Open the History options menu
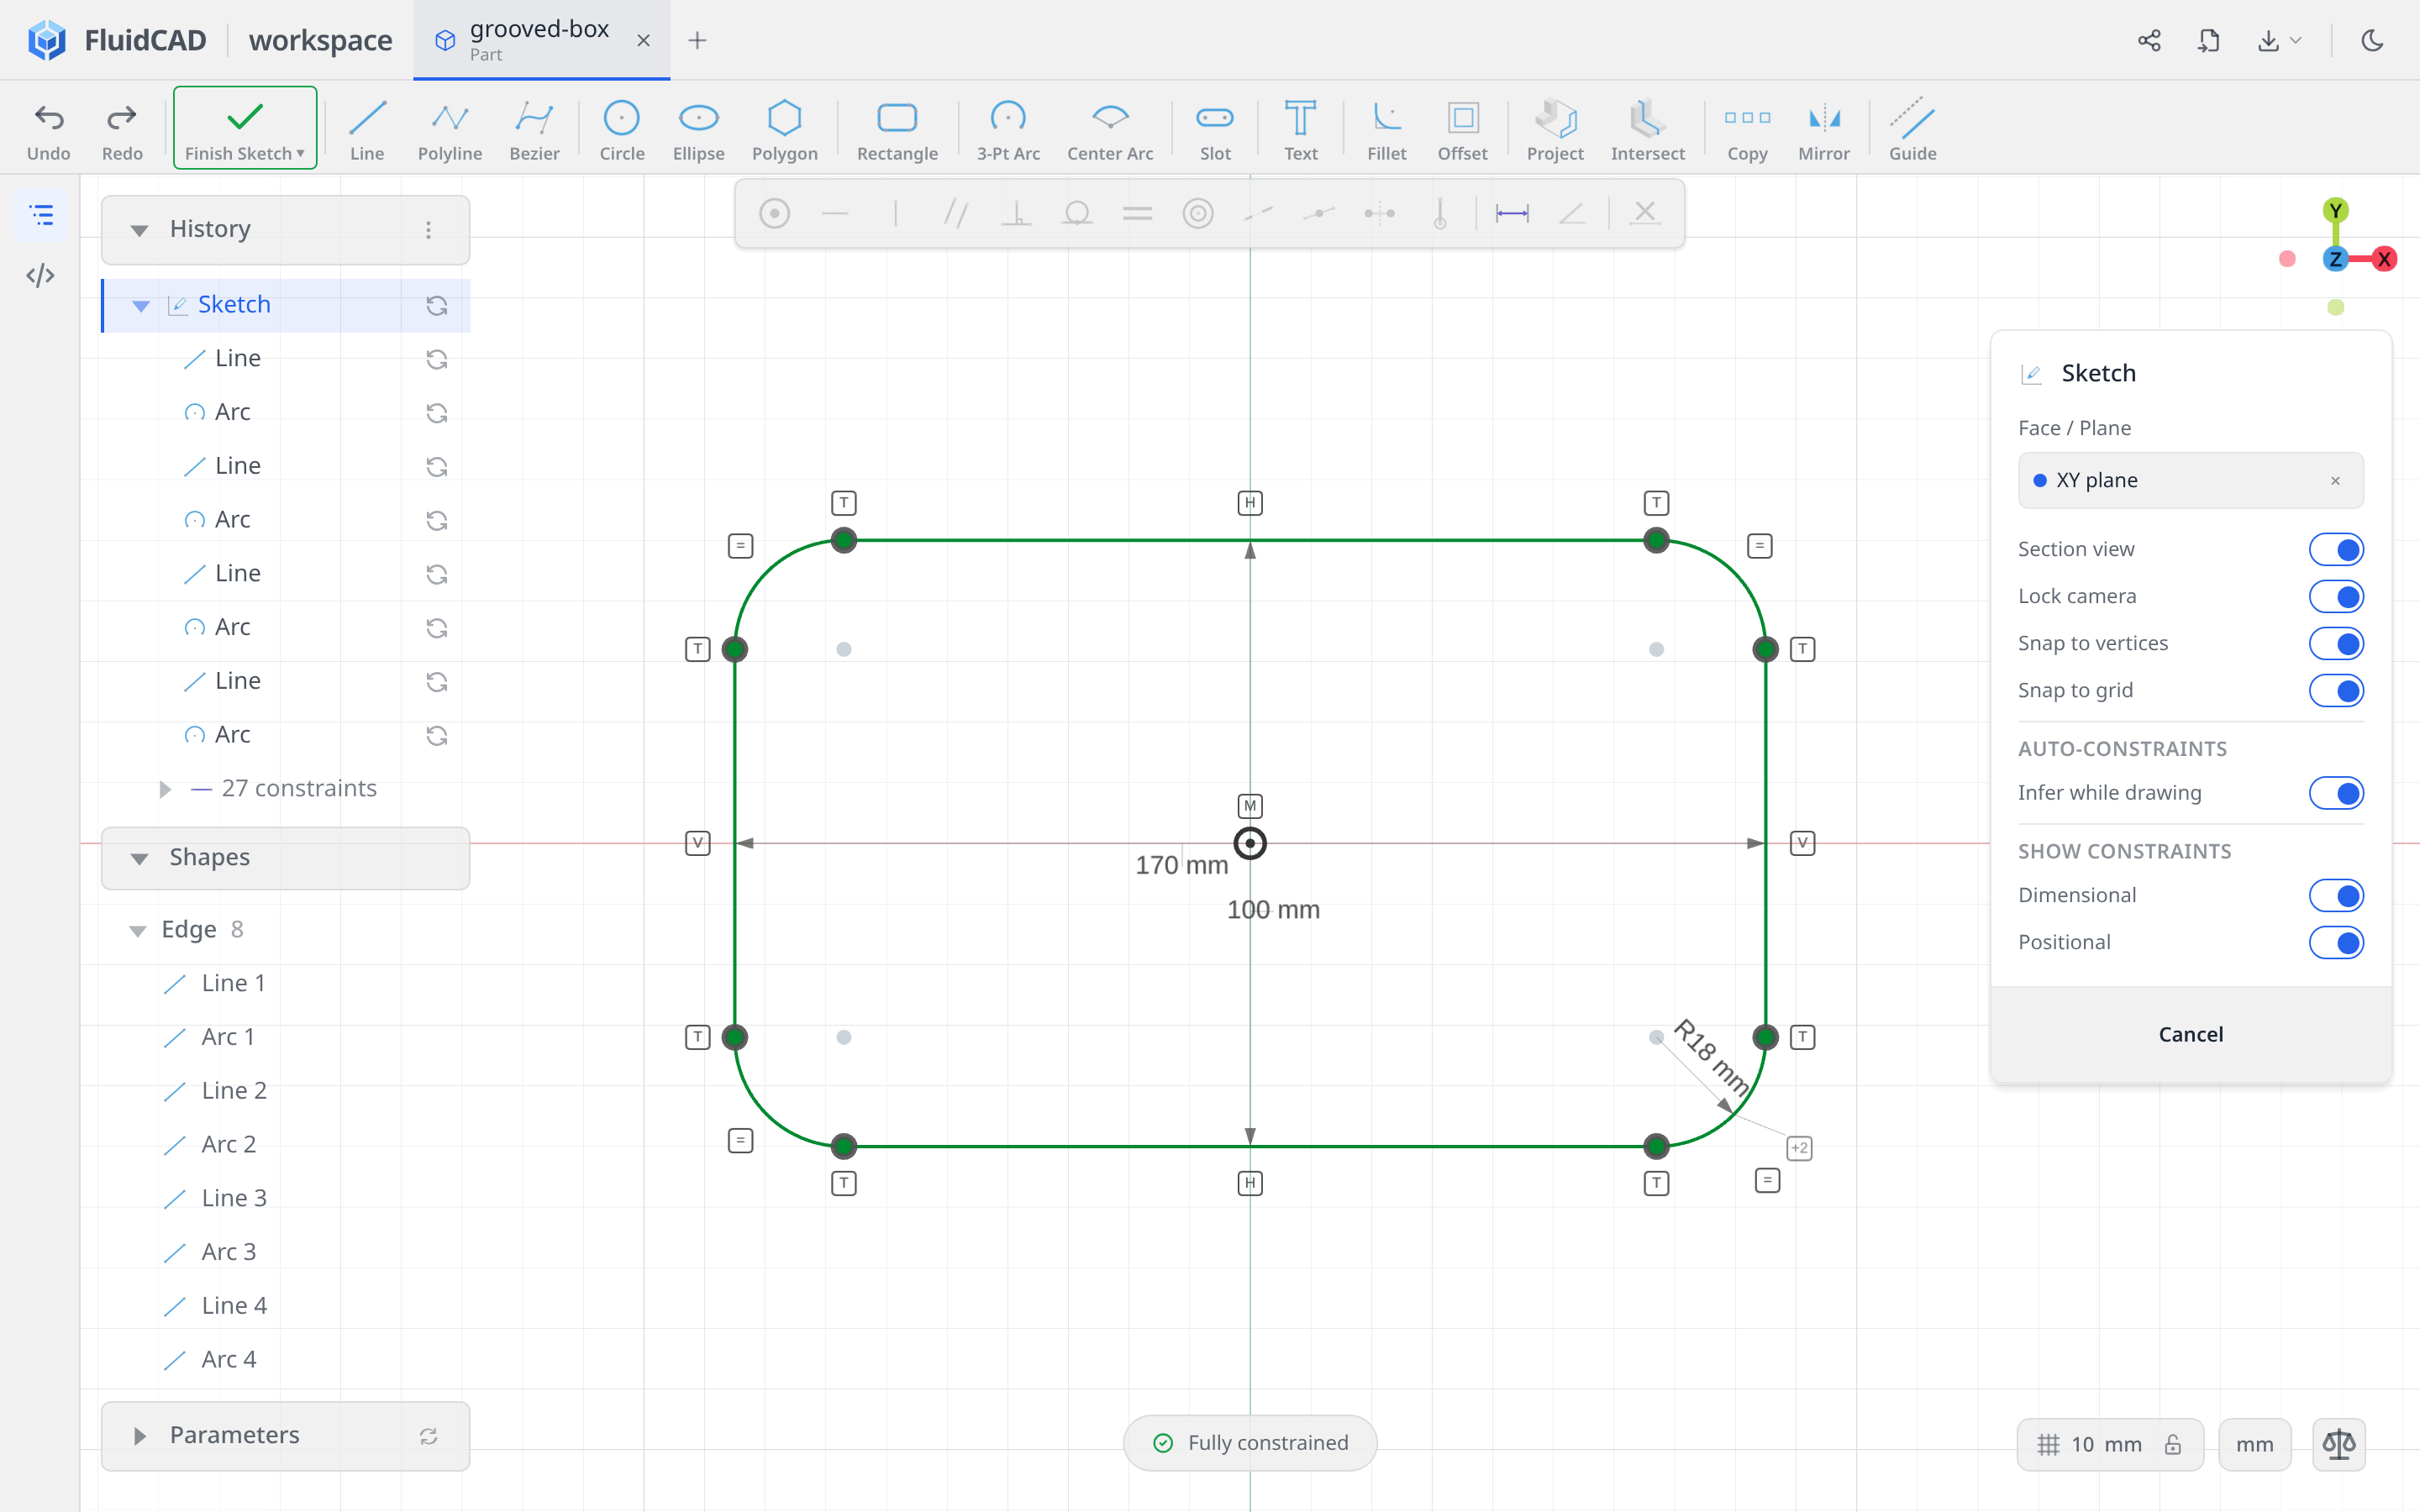 (428, 230)
